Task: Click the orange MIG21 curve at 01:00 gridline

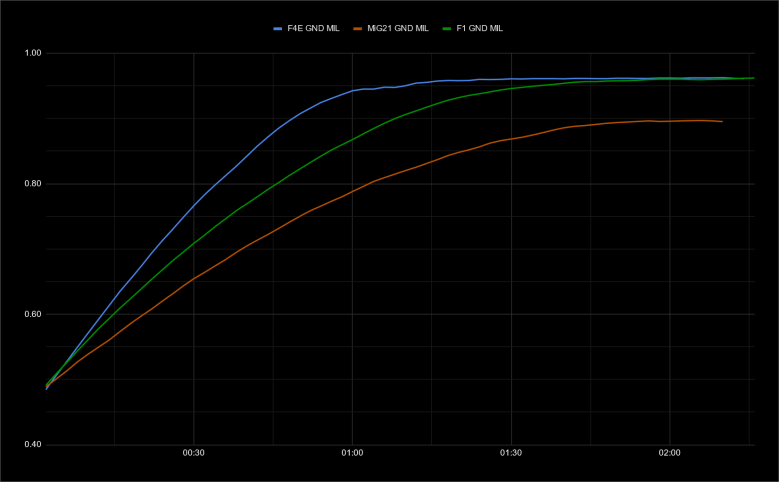Action: [x=351, y=190]
